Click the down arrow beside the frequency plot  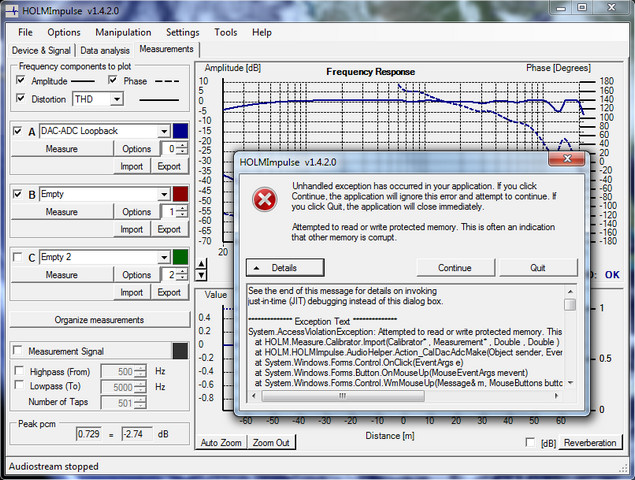click(x=201, y=275)
